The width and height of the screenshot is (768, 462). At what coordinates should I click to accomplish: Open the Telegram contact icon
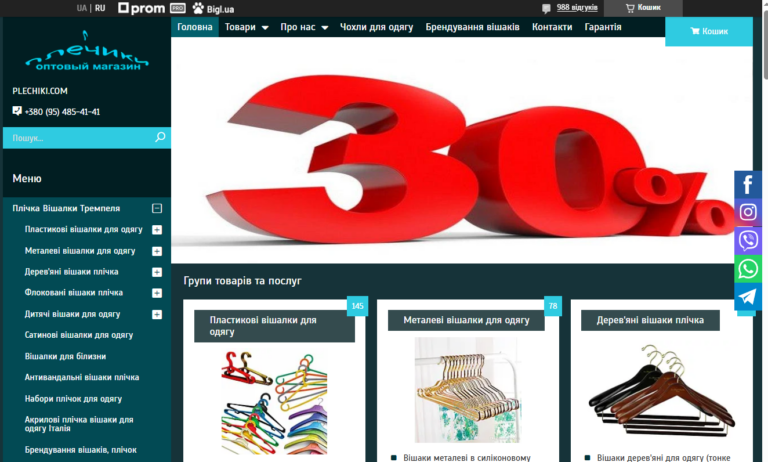tap(747, 297)
